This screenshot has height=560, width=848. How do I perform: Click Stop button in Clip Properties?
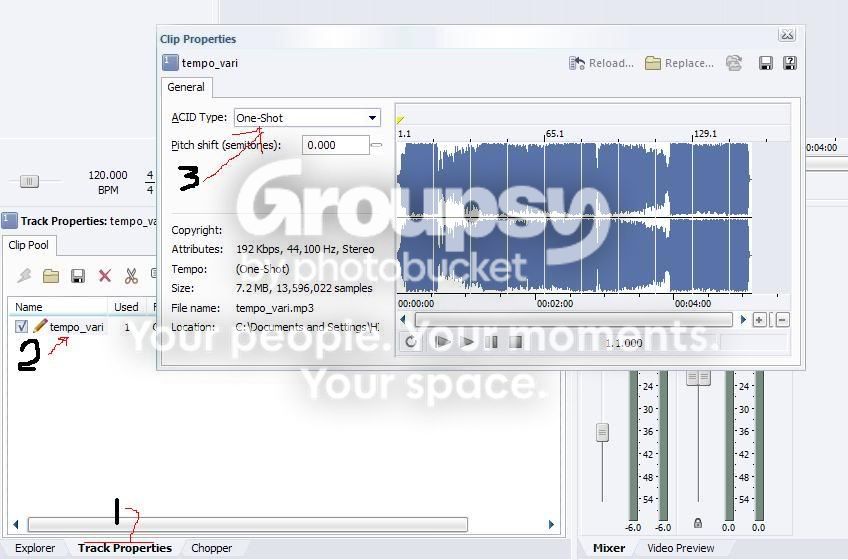[516, 342]
